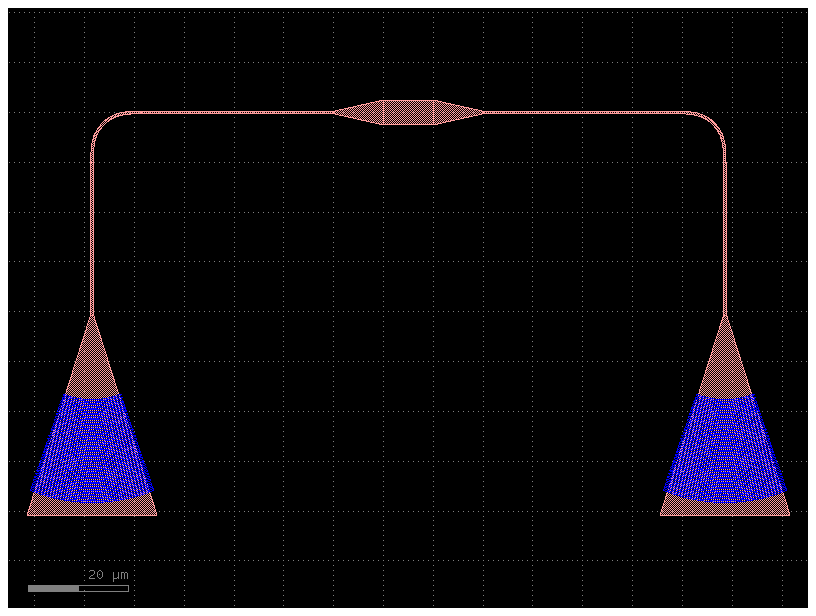Click the blue curved grating teeth on the right
The height and width of the screenshot is (616, 816).
723,445
